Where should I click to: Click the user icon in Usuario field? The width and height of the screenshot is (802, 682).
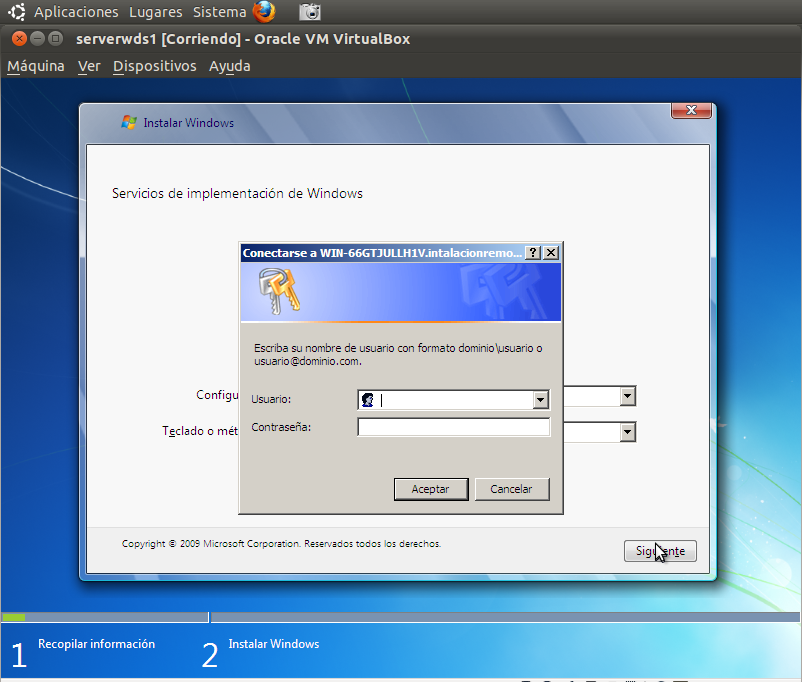368,400
